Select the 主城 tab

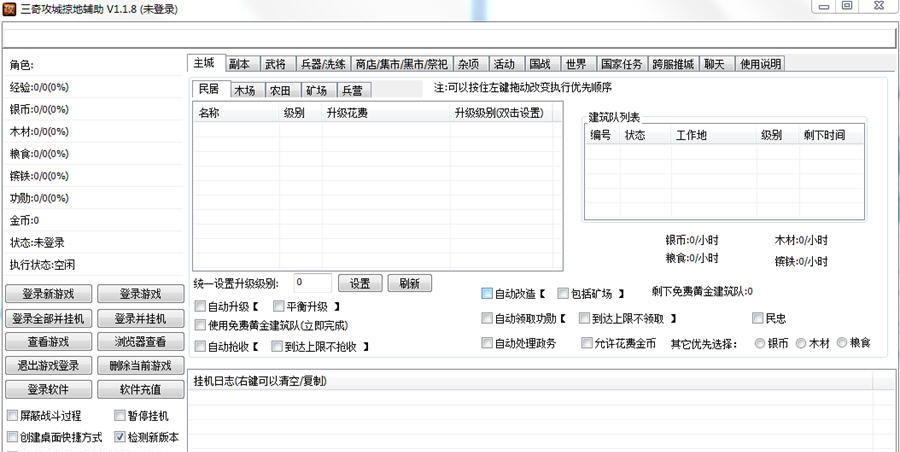(205, 63)
